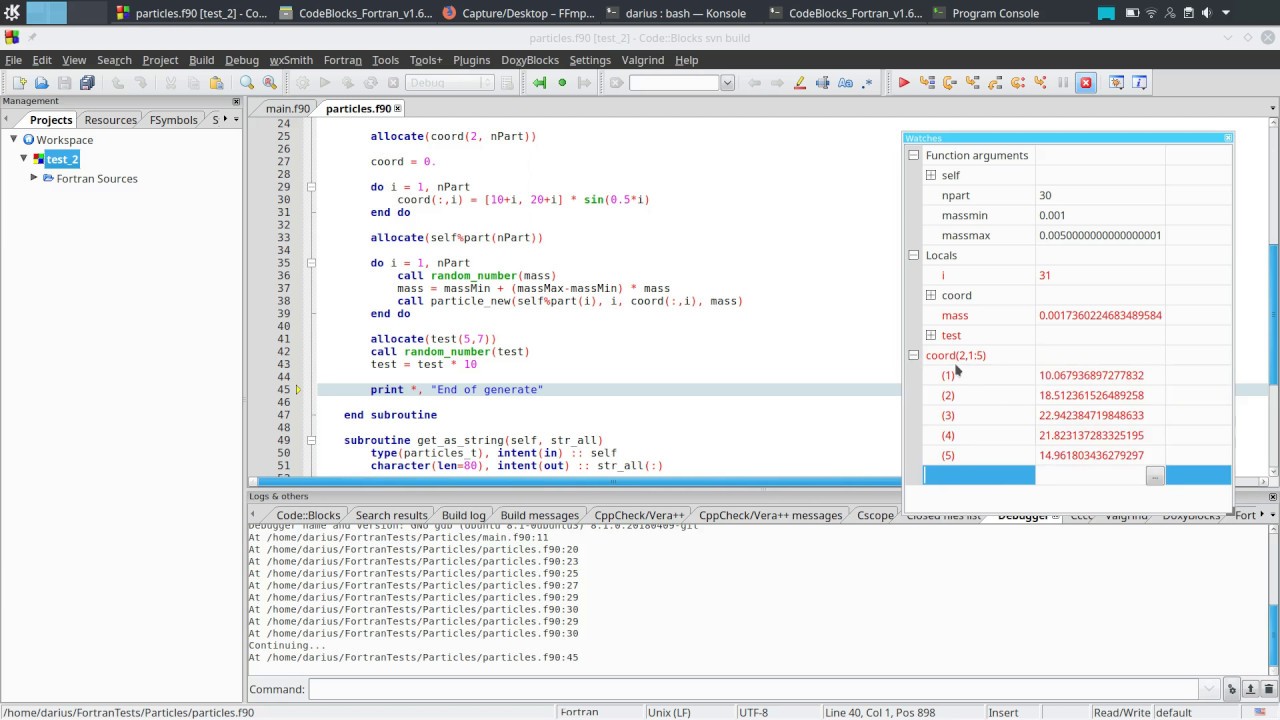This screenshot has width=1280, height=720.
Task: Open the wxSmith menu
Action: pyautogui.click(x=291, y=60)
